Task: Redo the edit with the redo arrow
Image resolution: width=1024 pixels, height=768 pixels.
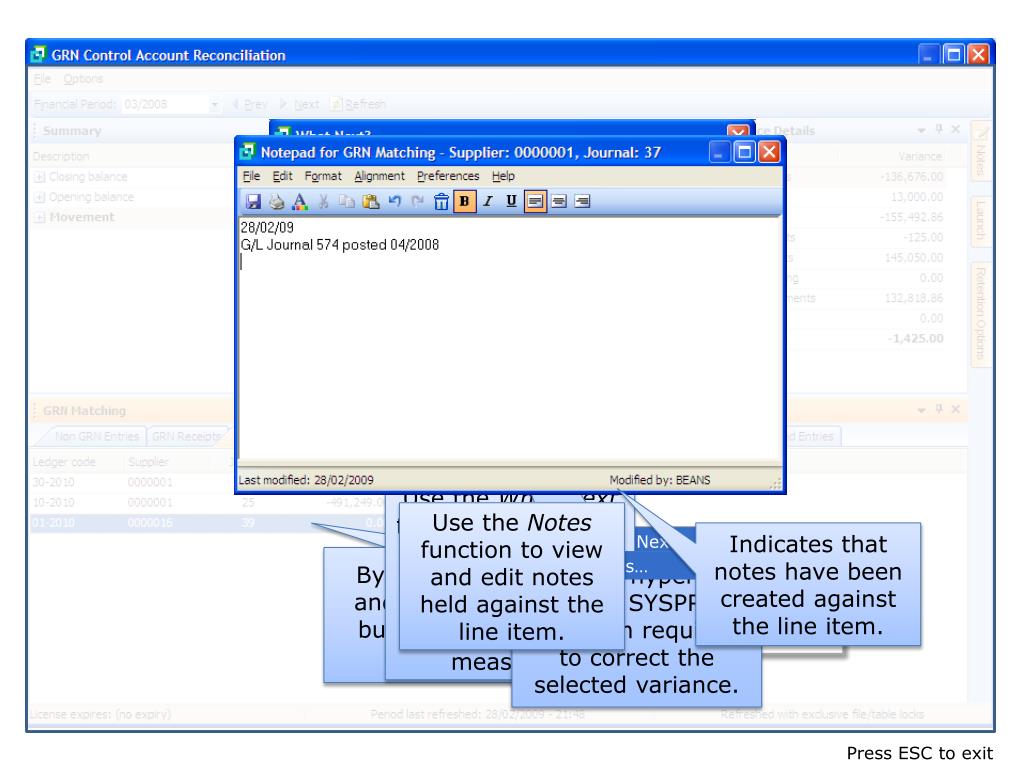Action: (x=417, y=201)
